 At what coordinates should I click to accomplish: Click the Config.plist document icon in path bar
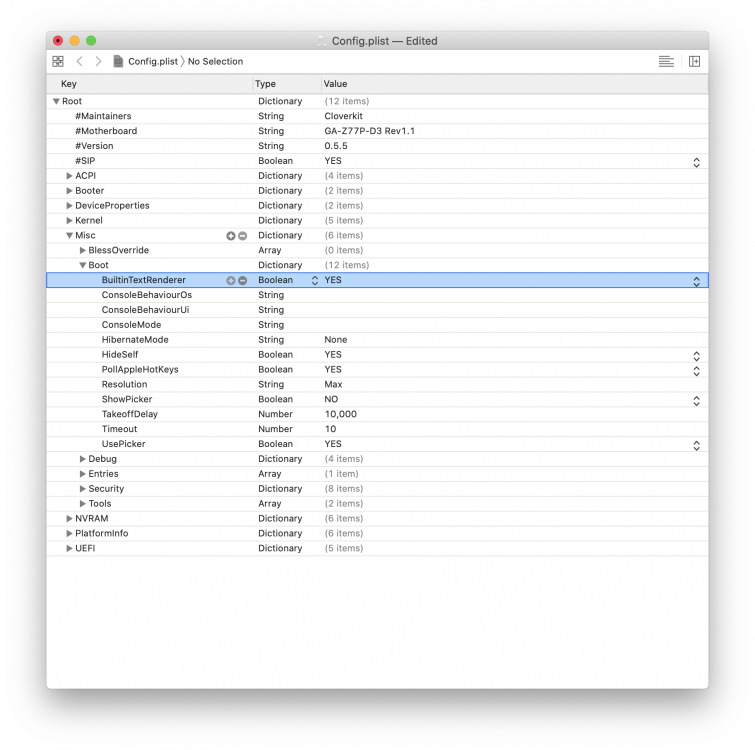click(118, 62)
